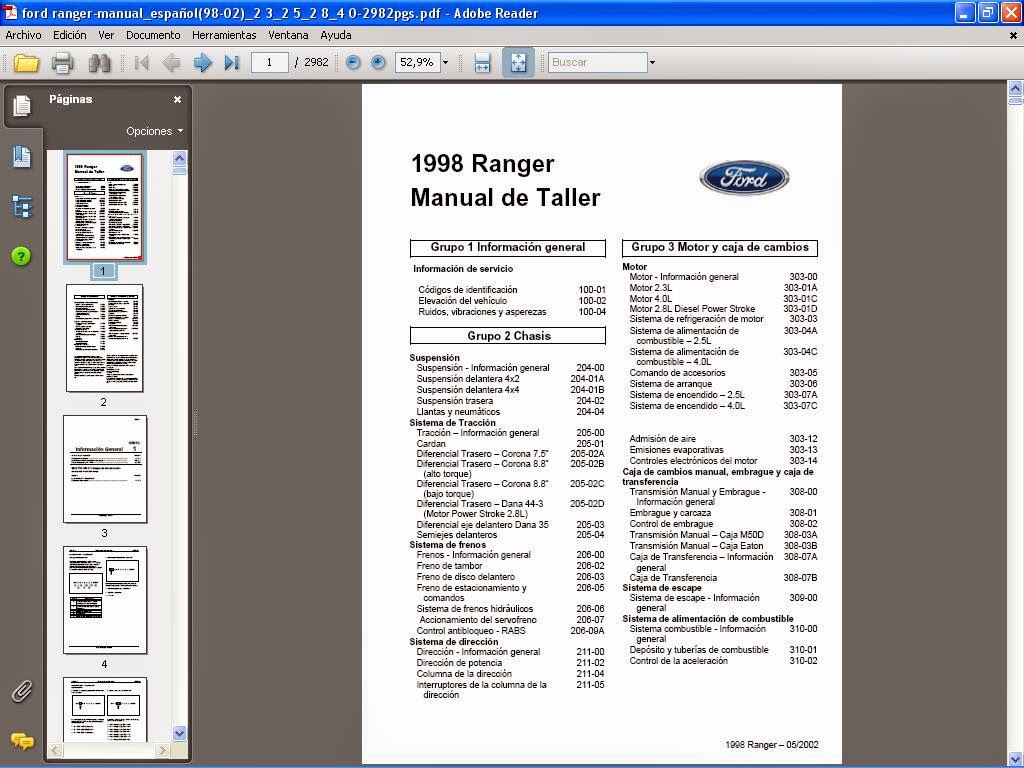Click the zoom value field 52,9%

tap(417, 63)
